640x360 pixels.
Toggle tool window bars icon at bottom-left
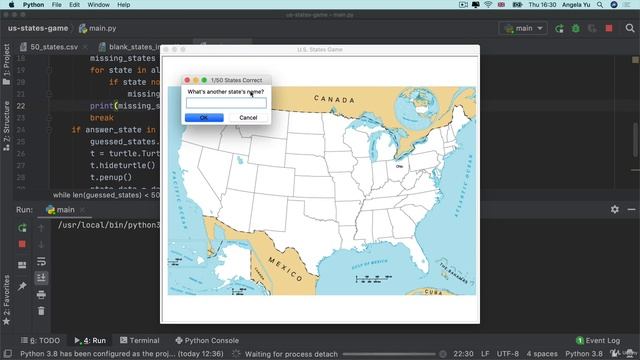[7, 353]
